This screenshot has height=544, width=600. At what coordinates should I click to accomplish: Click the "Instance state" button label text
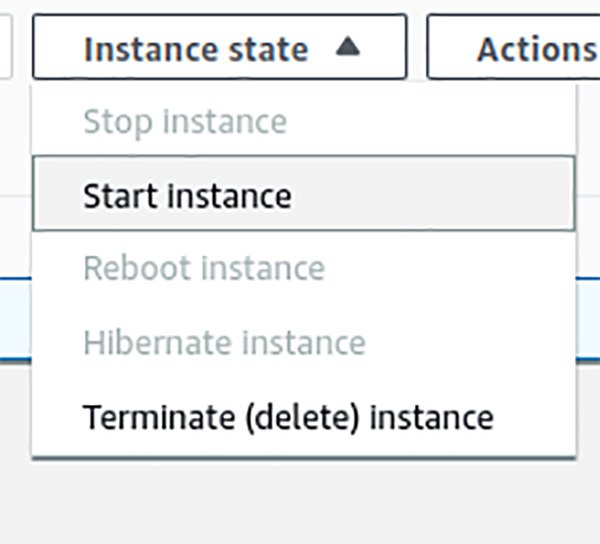[196, 47]
